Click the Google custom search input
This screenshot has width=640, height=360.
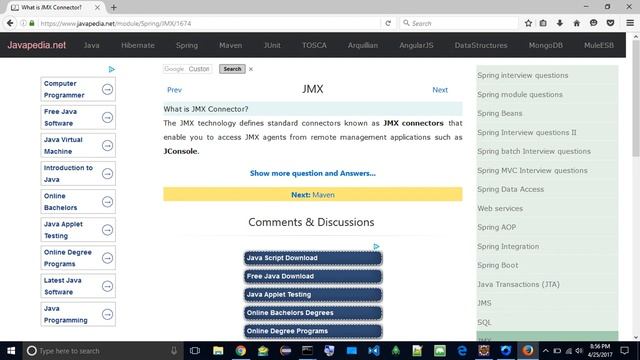pyautogui.click(x=187, y=69)
